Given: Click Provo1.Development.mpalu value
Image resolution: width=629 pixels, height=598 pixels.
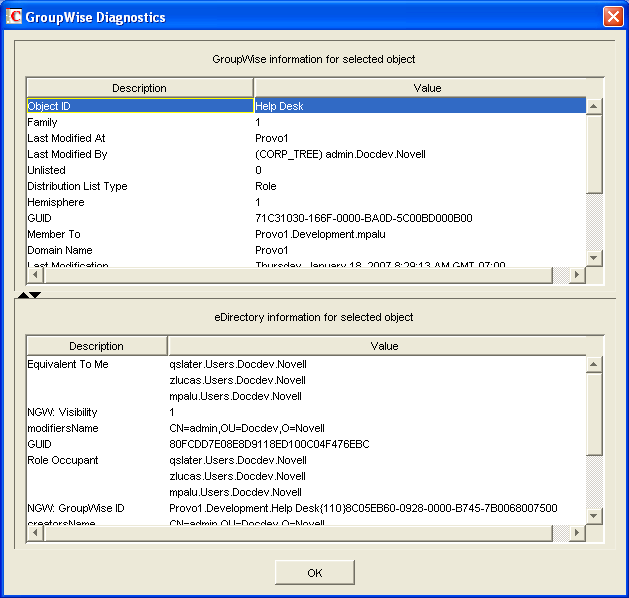Looking at the screenshot, I should [x=320, y=234].
